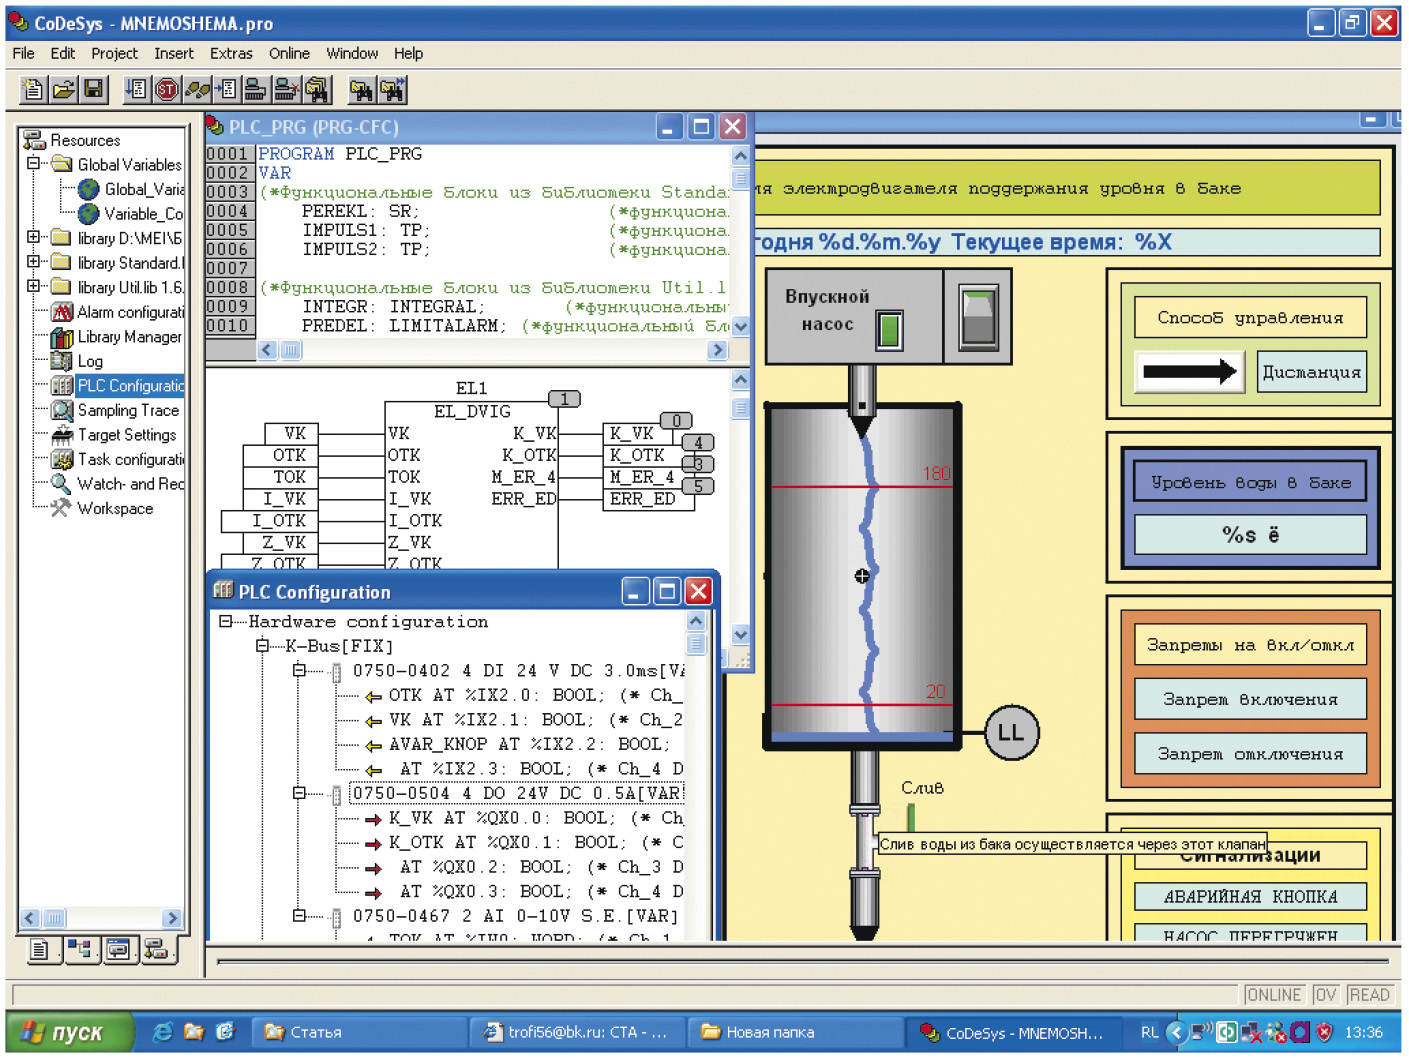Image resolution: width=1409 pixels, height=1058 pixels.
Task: Open Library Manager resource
Action: (x=117, y=337)
